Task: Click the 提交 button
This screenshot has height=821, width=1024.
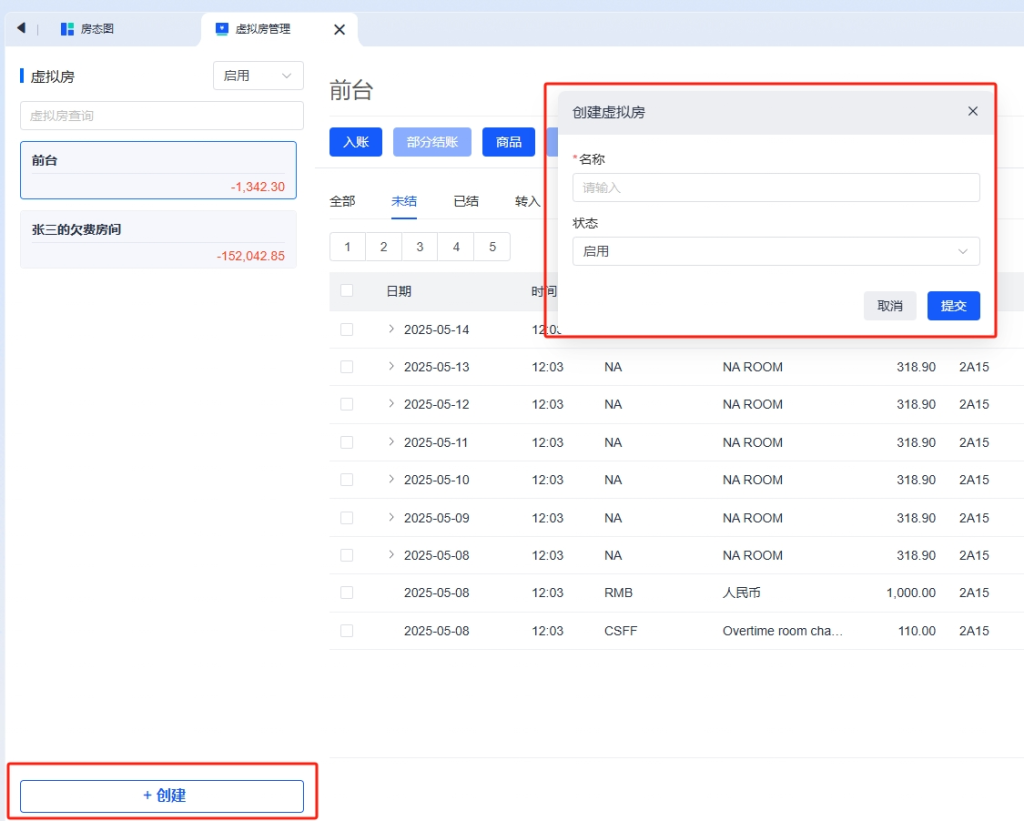Action: click(953, 306)
